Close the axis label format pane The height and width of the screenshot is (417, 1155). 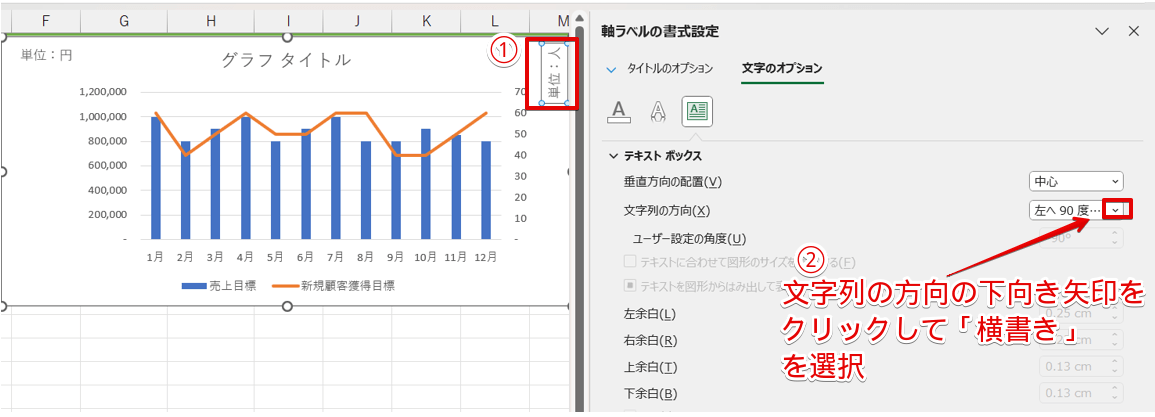click(1134, 31)
